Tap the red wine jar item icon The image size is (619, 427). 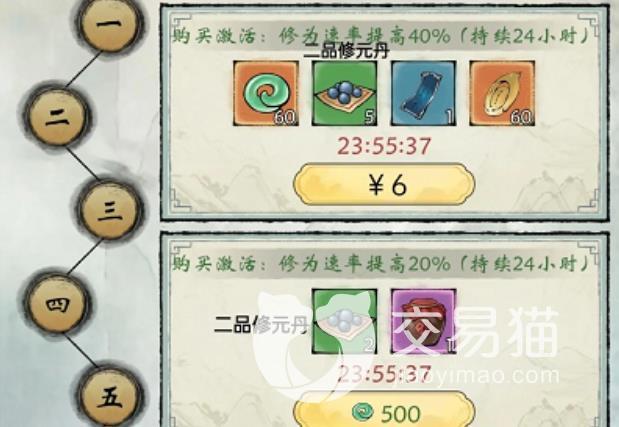(423, 322)
